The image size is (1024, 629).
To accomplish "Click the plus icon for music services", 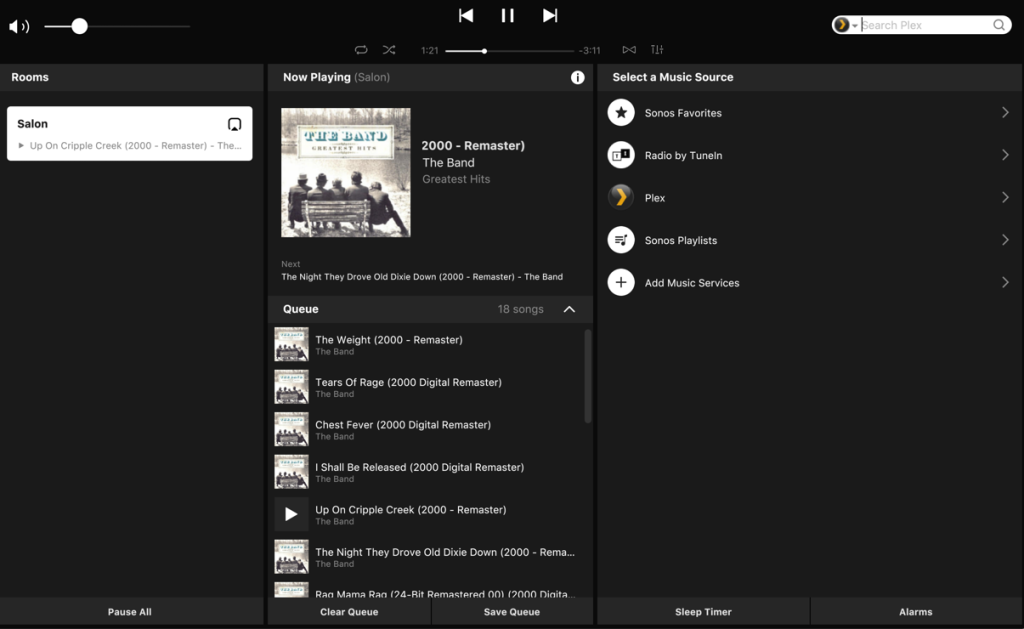I will (621, 282).
